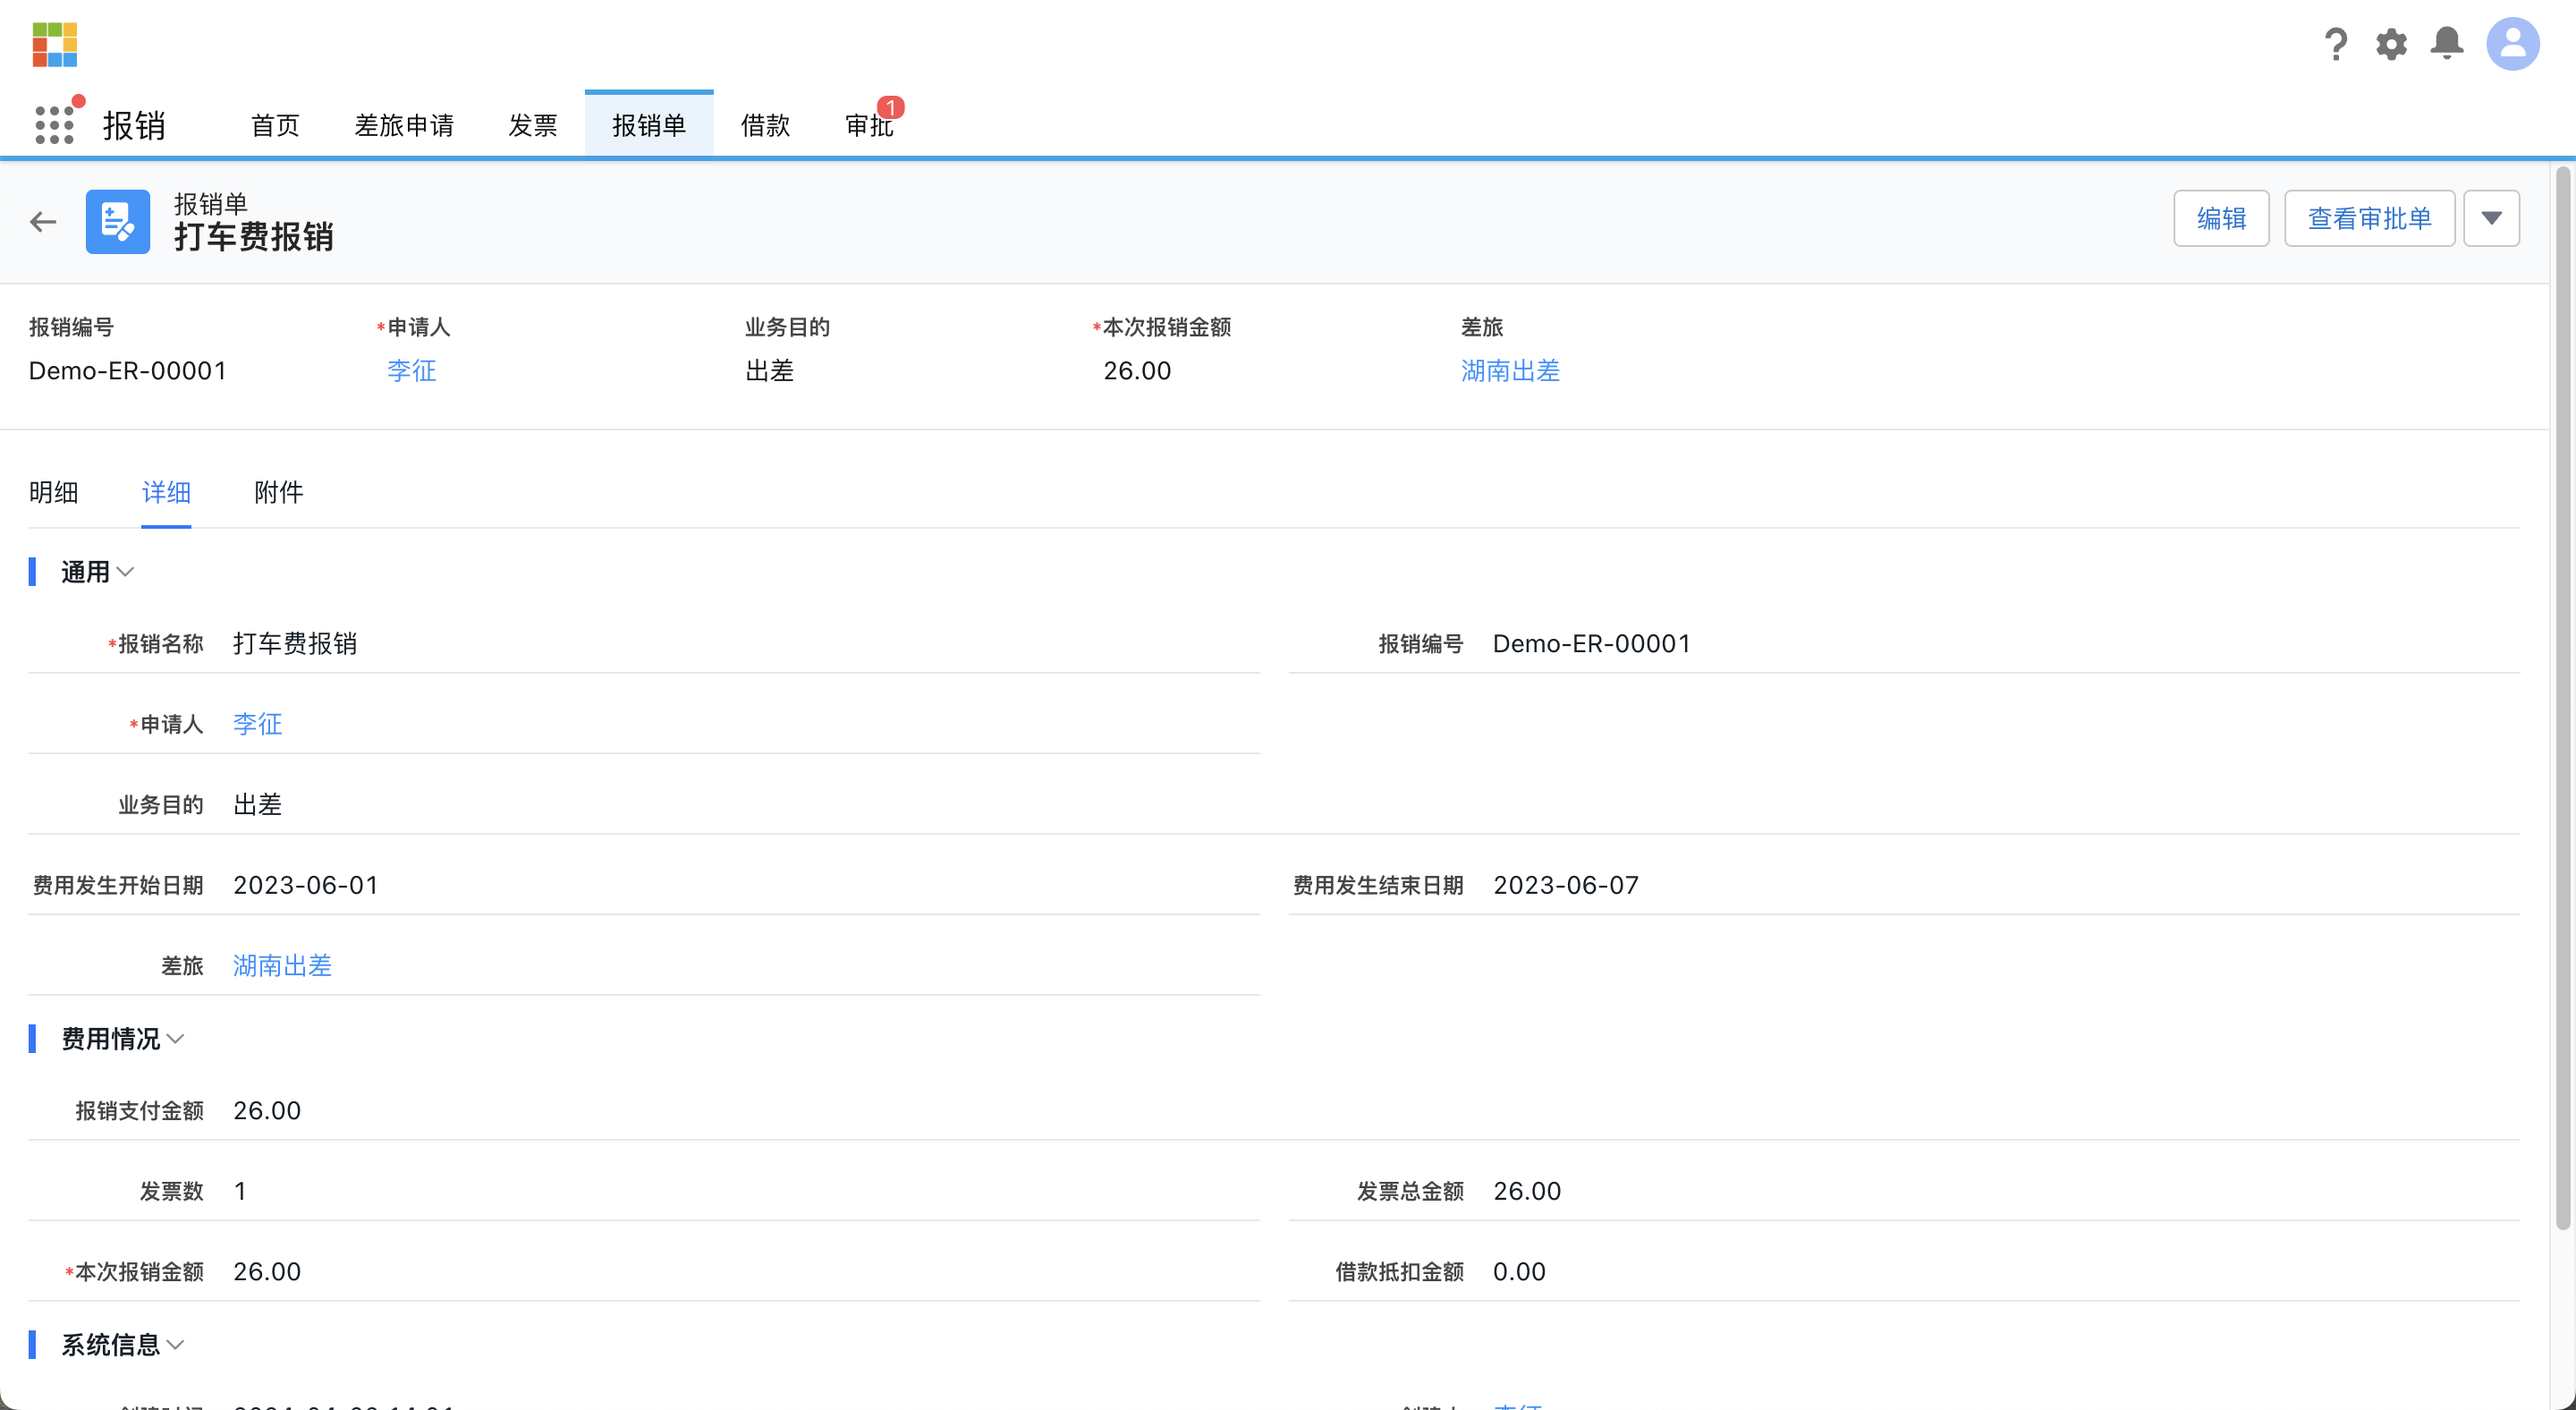Go back with the left arrow

43,221
